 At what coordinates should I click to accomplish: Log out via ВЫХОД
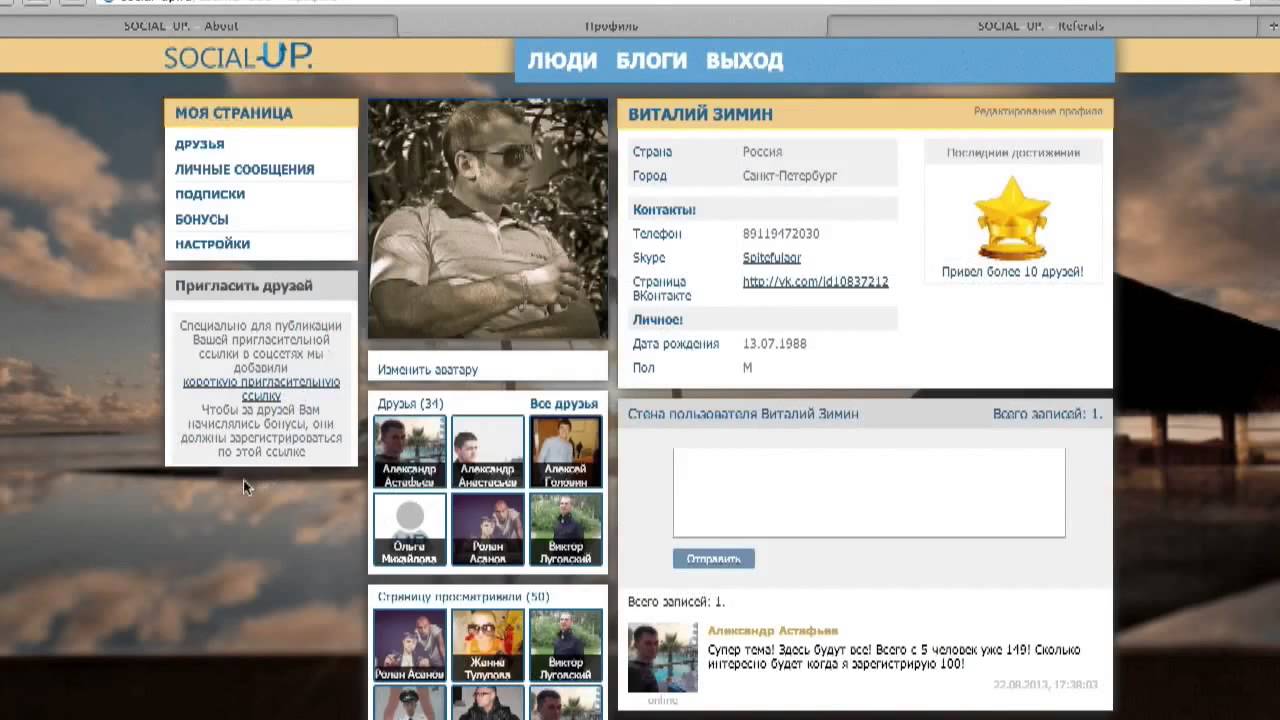tap(744, 60)
